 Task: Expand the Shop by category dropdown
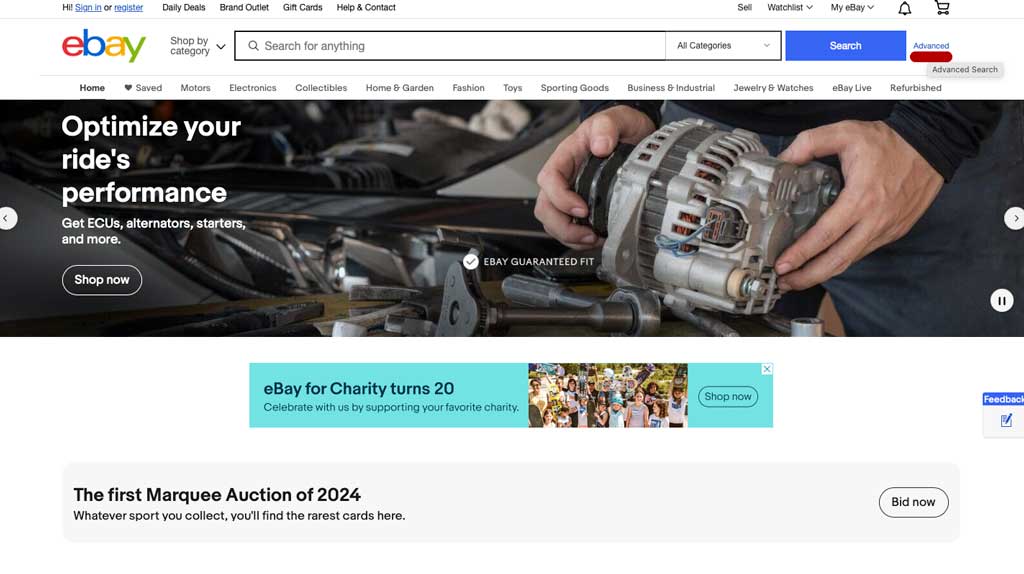click(x=197, y=46)
